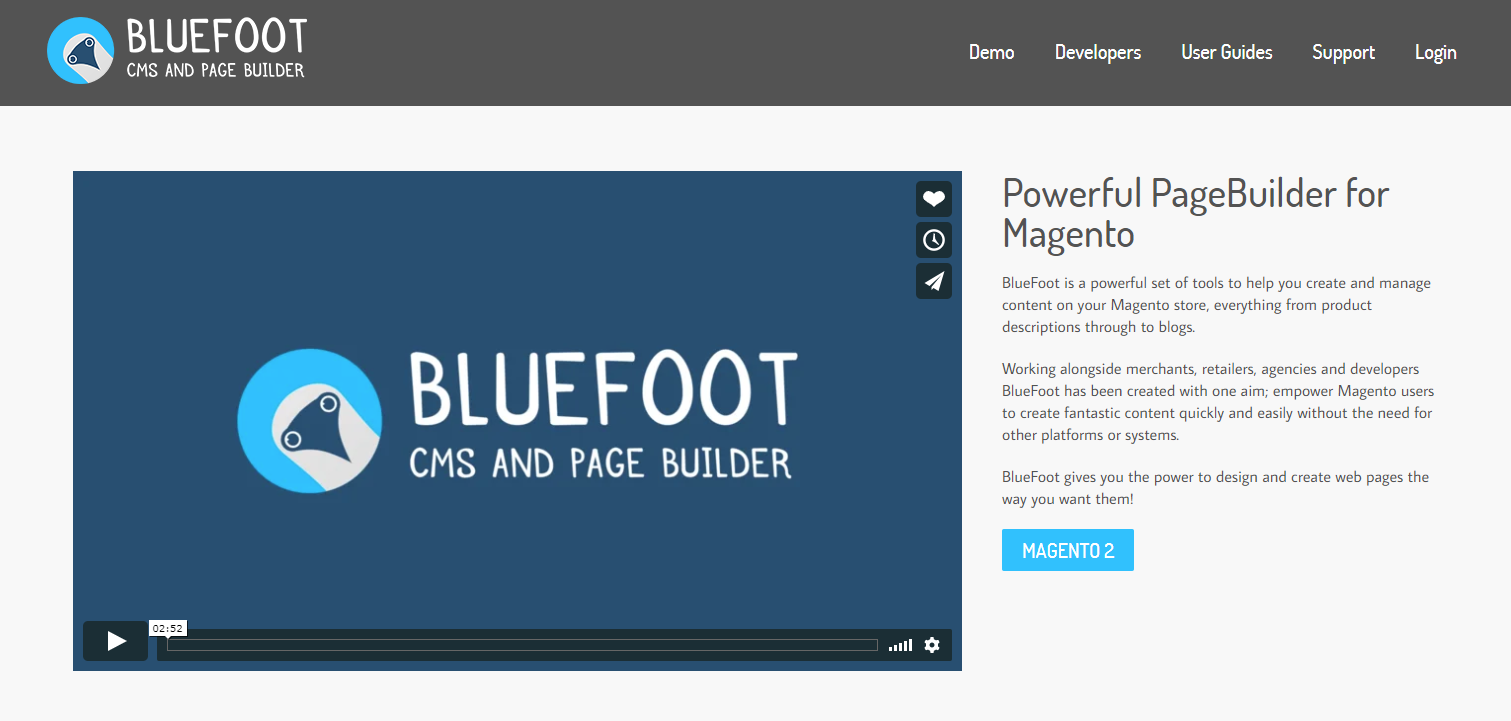The height and width of the screenshot is (721, 1511).
Task: Open the Demo menu item
Action: [x=991, y=52]
